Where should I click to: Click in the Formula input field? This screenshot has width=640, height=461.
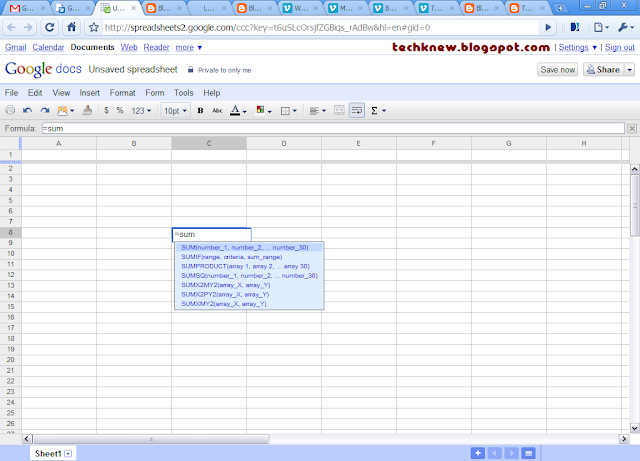click(x=333, y=128)
